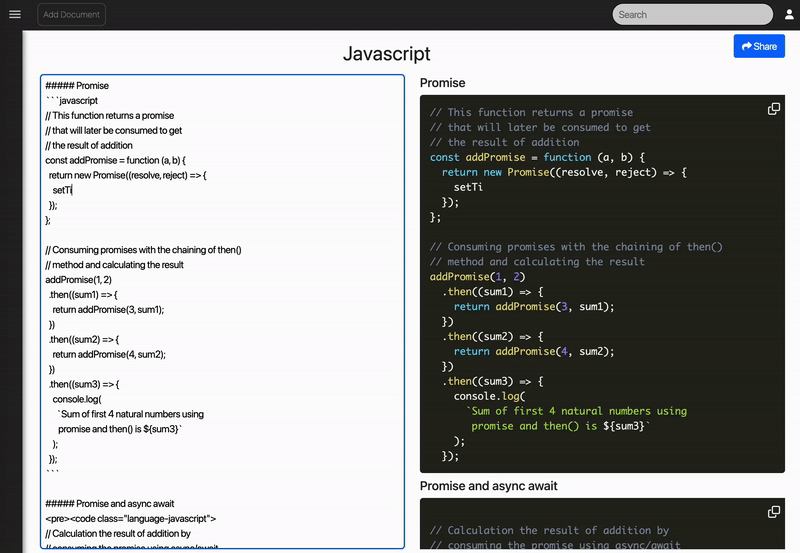
Task: Open the hamburger navigation menu
Action: 15,14
